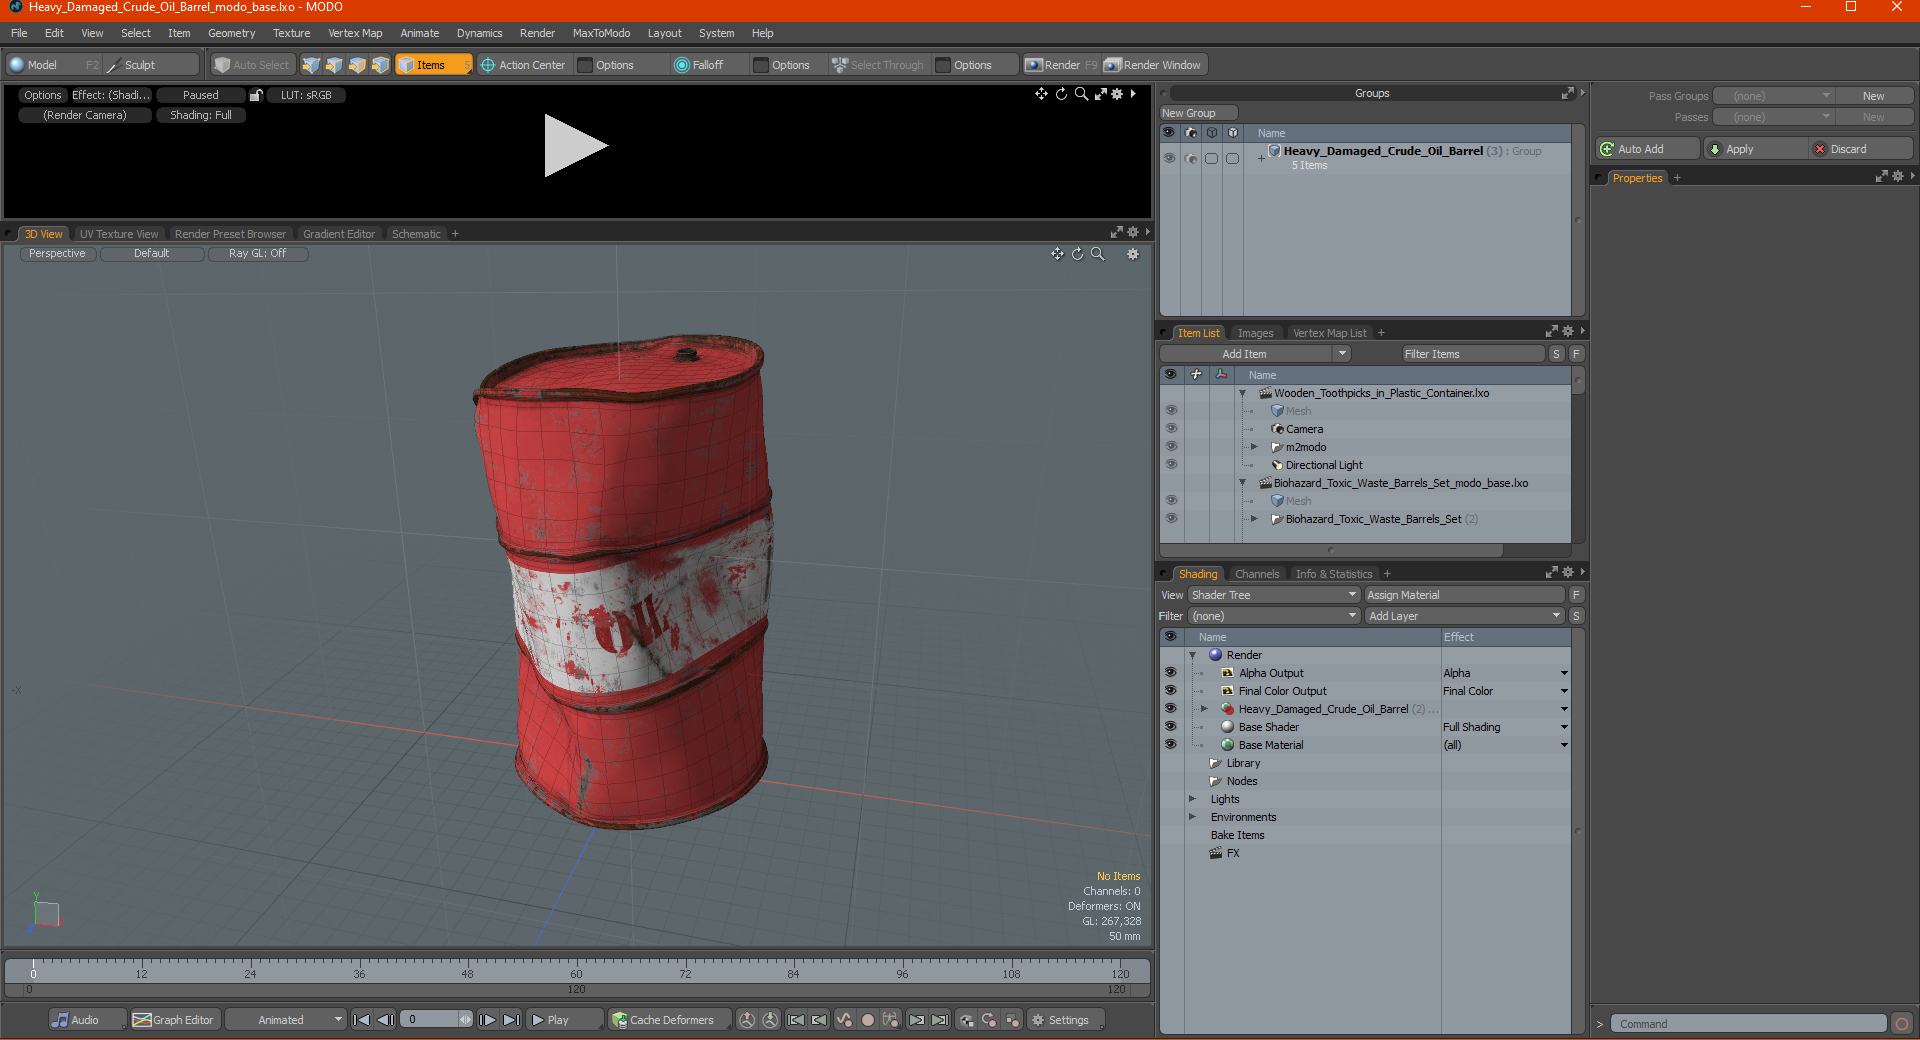1920x1040 pixels.
Task: Open the Render Window
Action: point(1154,65)
